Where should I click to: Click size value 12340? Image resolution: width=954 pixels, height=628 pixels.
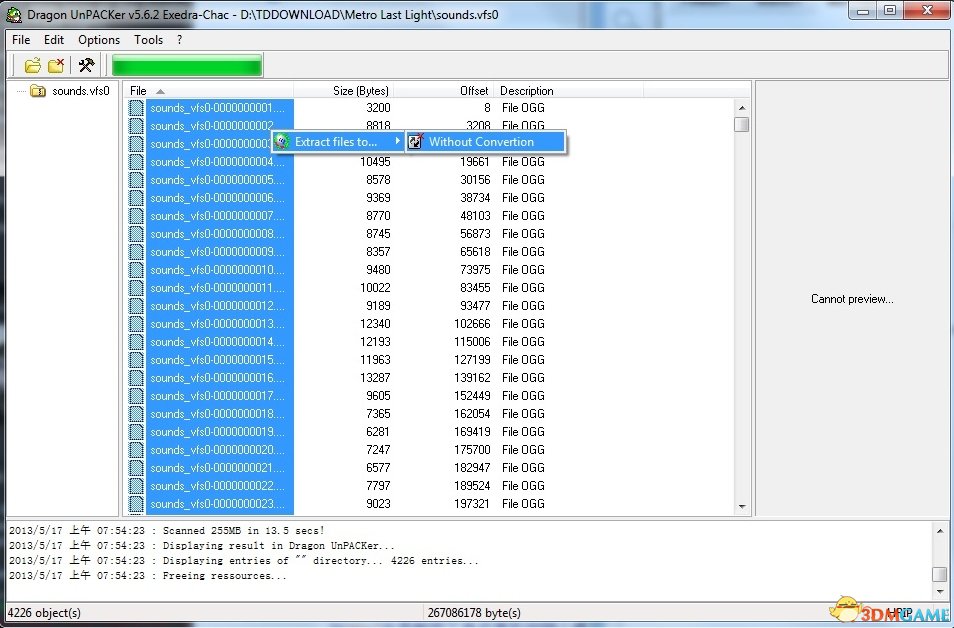pos(375,324)
